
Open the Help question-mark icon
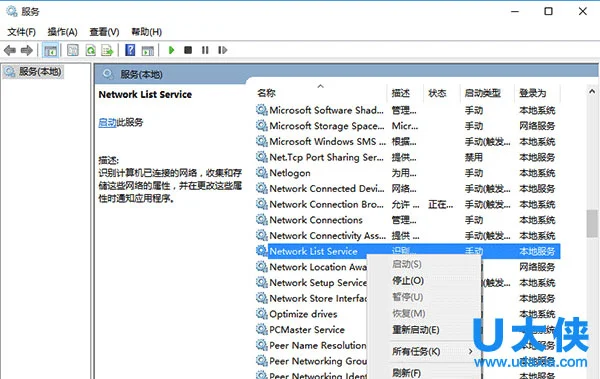tap(130, 50)
